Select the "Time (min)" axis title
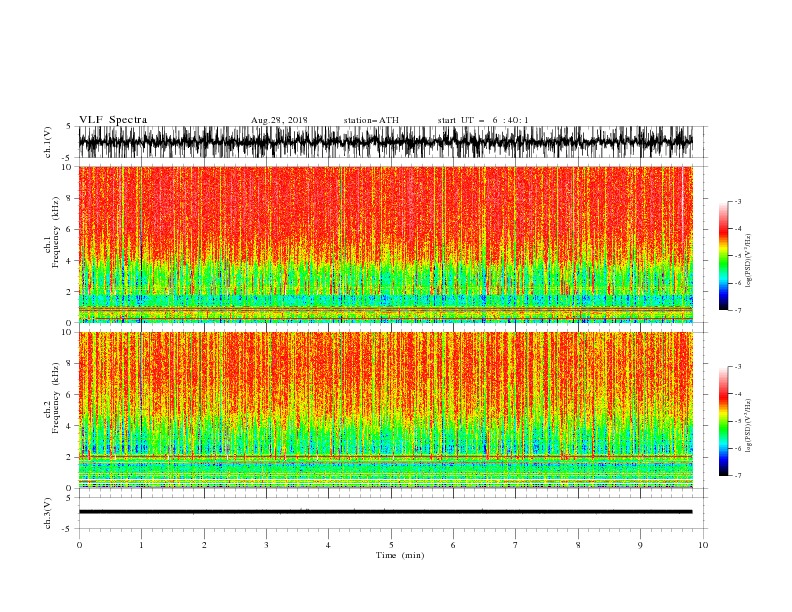 [x=400, y=555]
